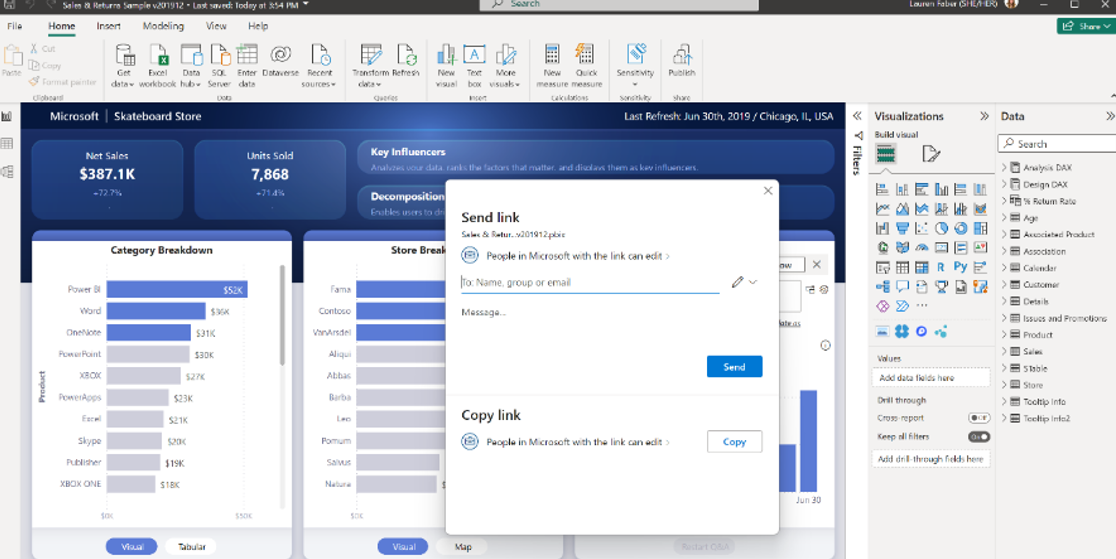Image resolution: width=1116 pixels, height=559 pixels.
Task: Click the Category Breakdown vertical scrollbar
Action: point(282,315)
